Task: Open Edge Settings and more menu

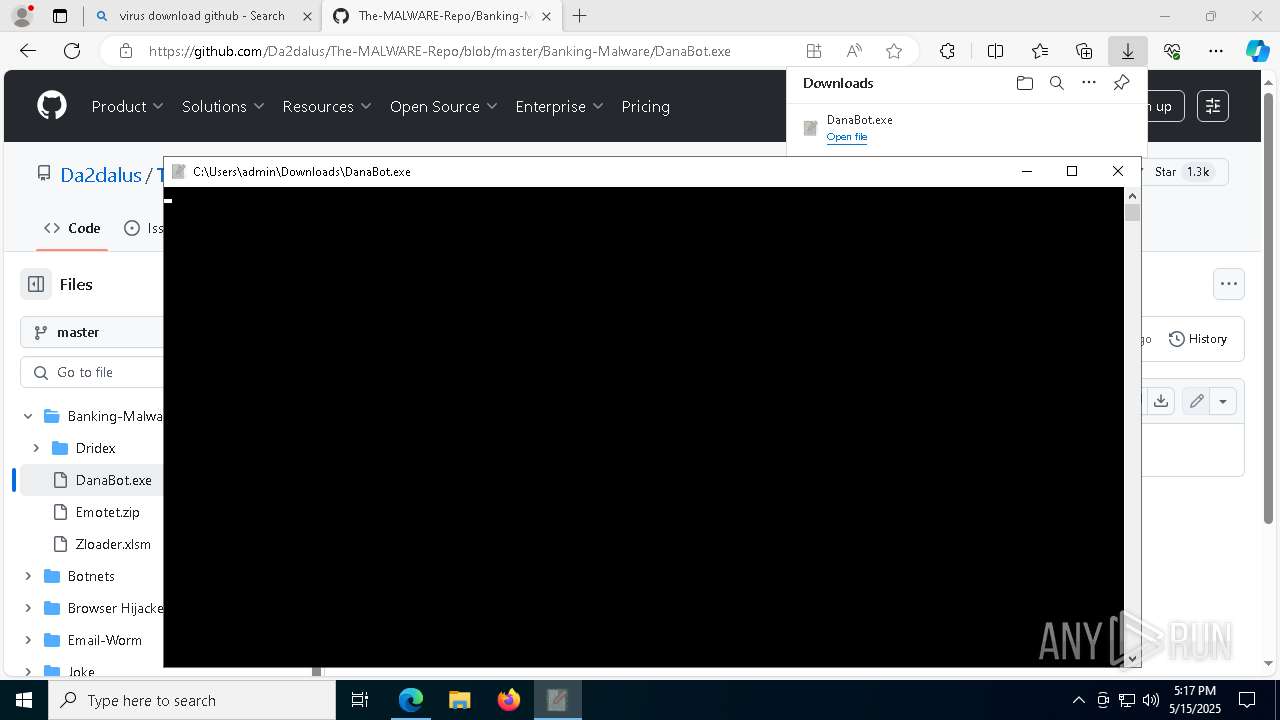Action: tap(1216, 51)
